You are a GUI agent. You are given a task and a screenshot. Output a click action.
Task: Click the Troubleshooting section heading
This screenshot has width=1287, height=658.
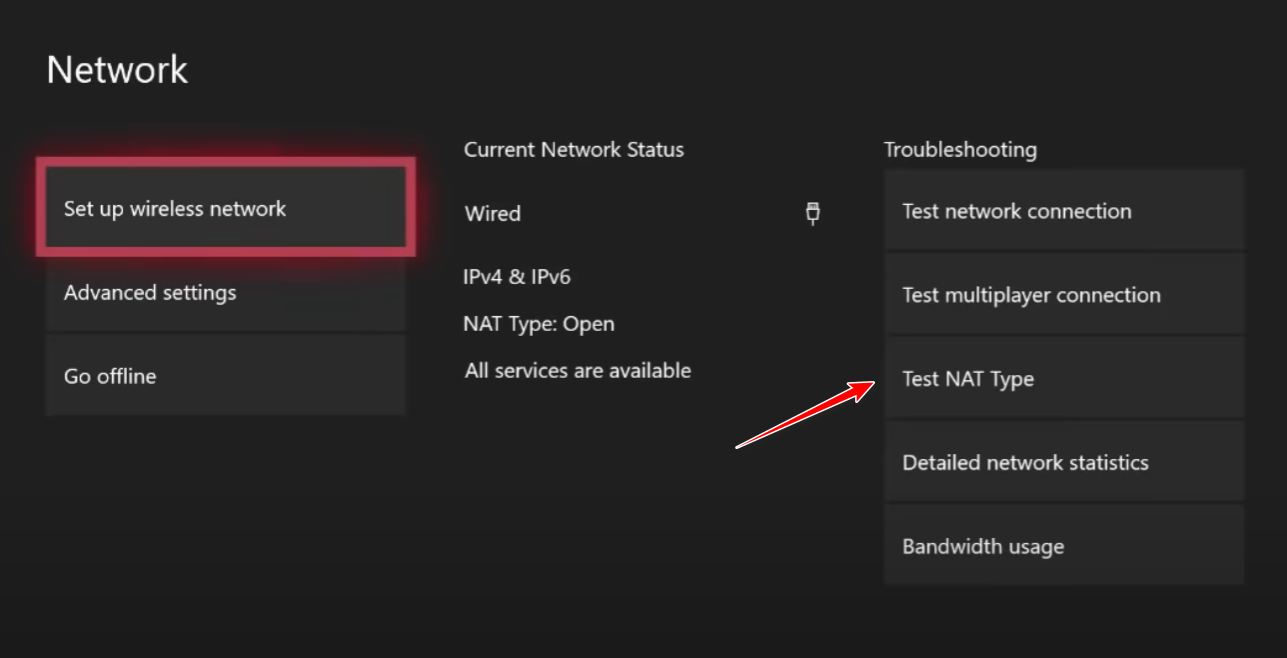coord(960,150)
